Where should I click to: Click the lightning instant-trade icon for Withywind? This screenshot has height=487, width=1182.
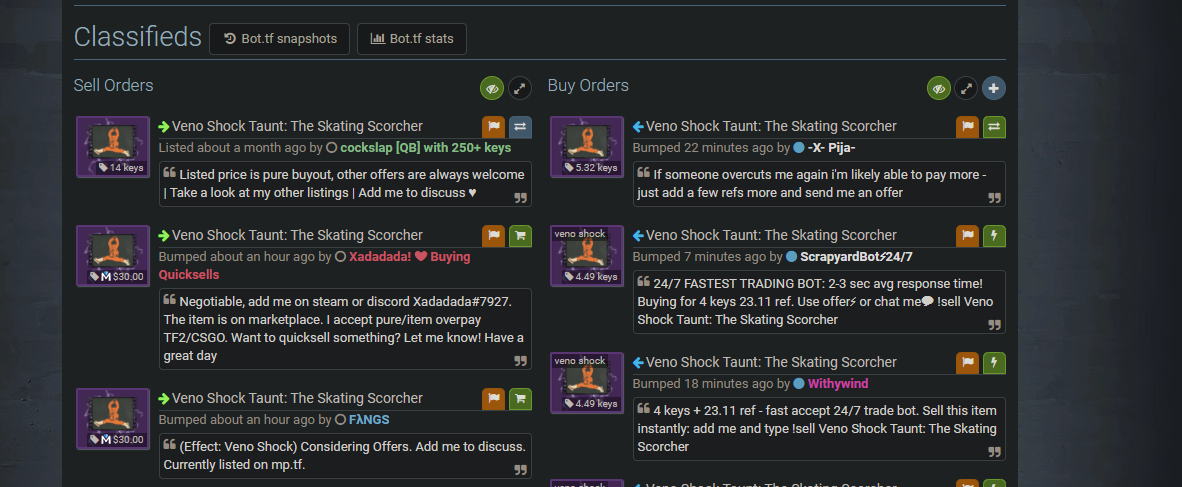coord(994,363)
